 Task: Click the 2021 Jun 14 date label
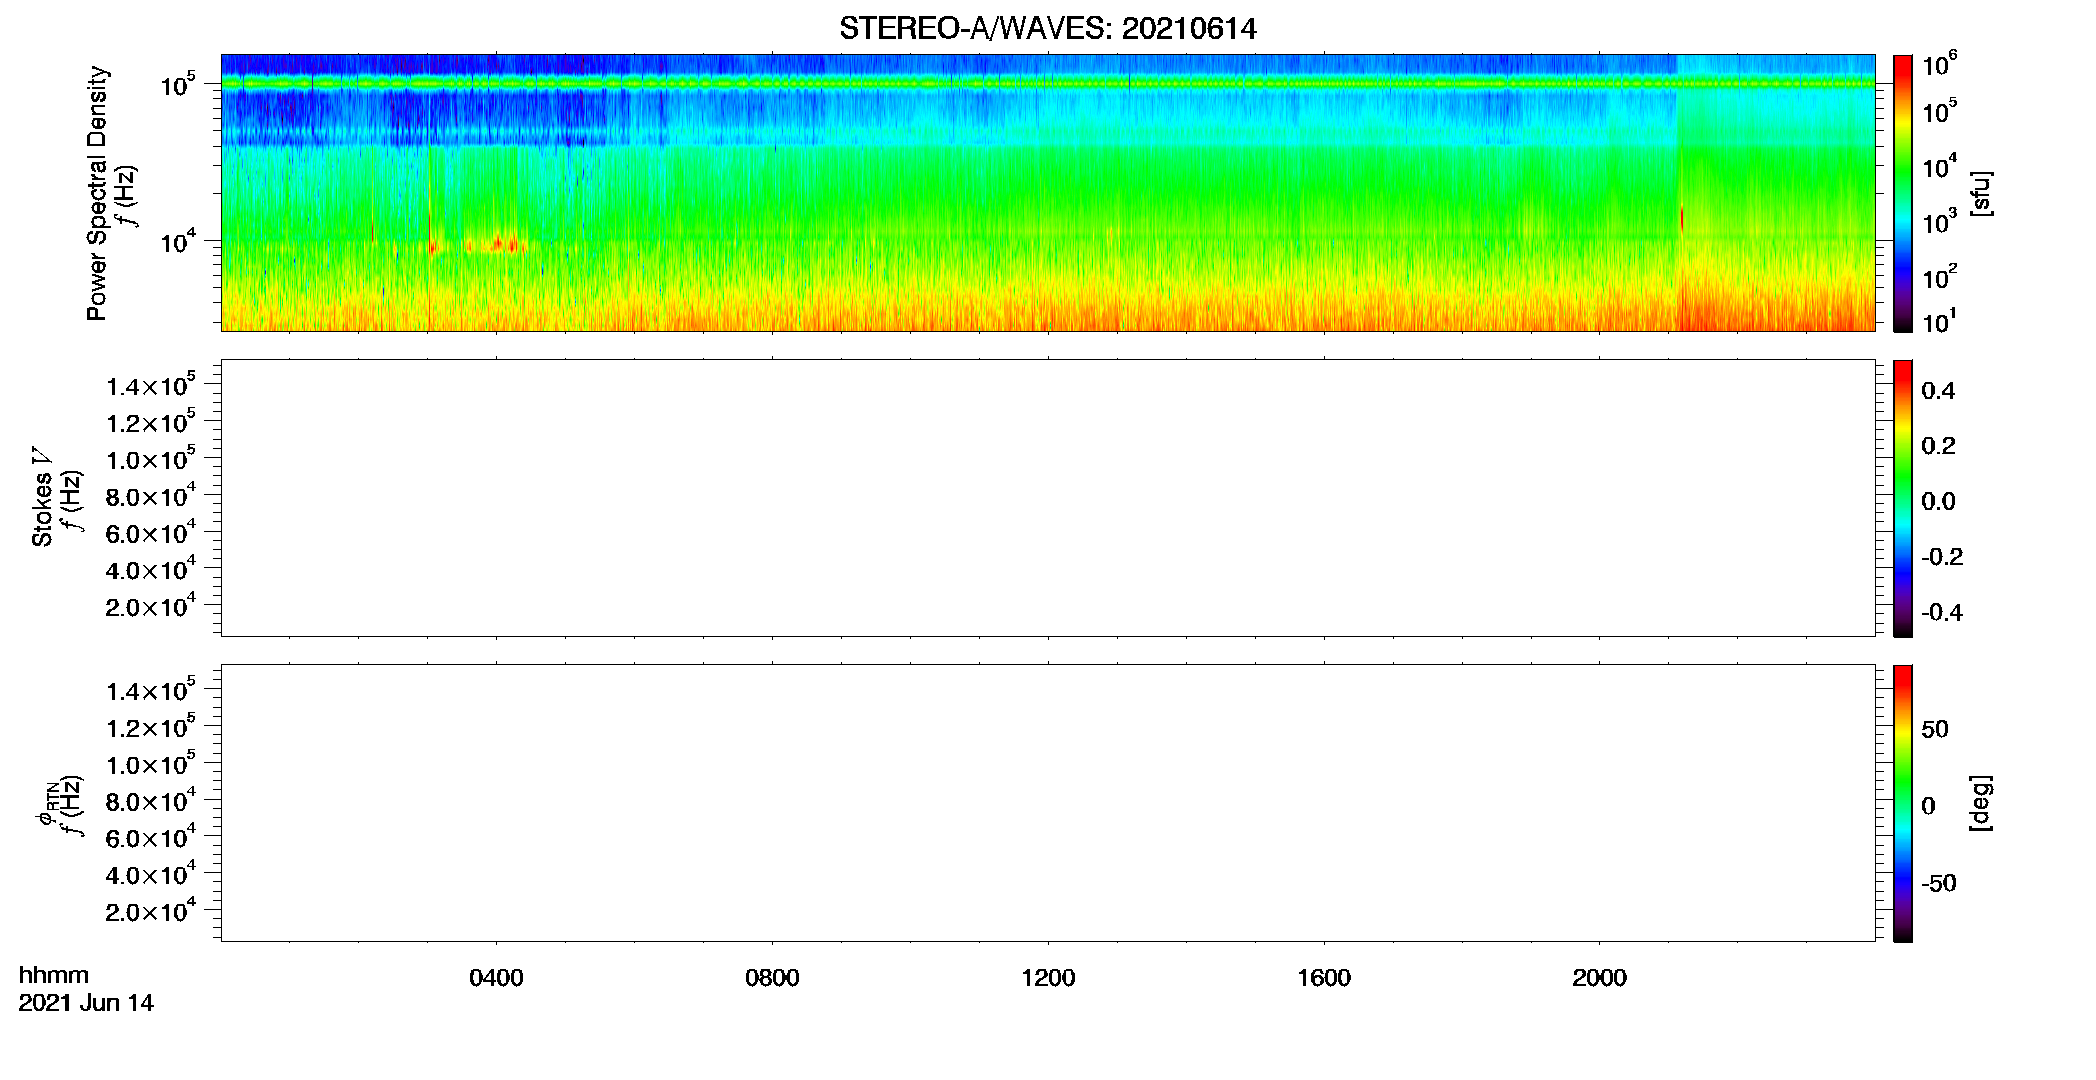coord(86,1003)
